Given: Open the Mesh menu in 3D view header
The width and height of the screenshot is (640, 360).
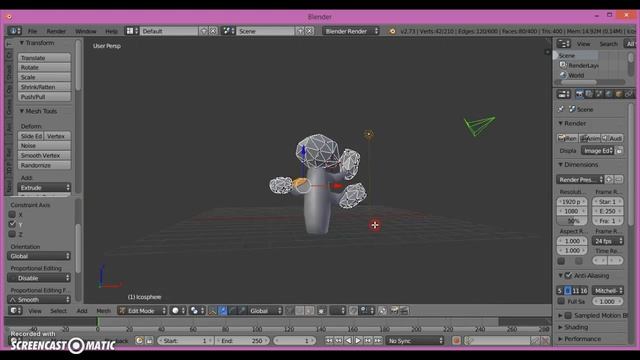Looking at the screenshot, I should (103, 311).
